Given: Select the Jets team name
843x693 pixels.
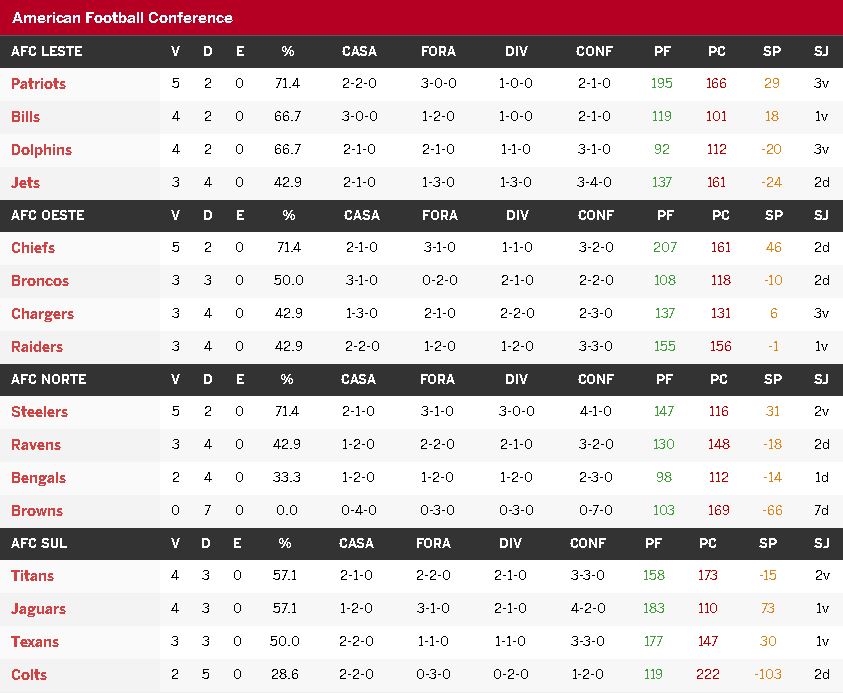Looking at the screenshot, I should 25,182.
